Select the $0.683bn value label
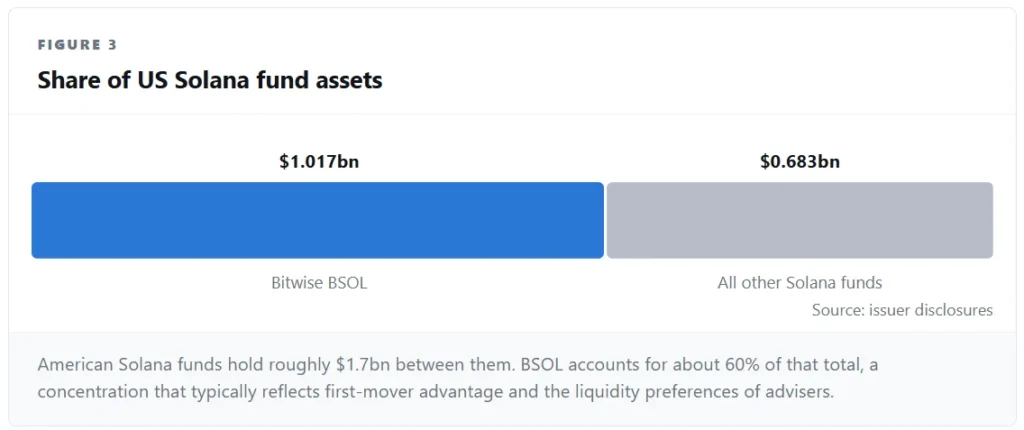This screenshot has width=1024, height=430. 800,161
